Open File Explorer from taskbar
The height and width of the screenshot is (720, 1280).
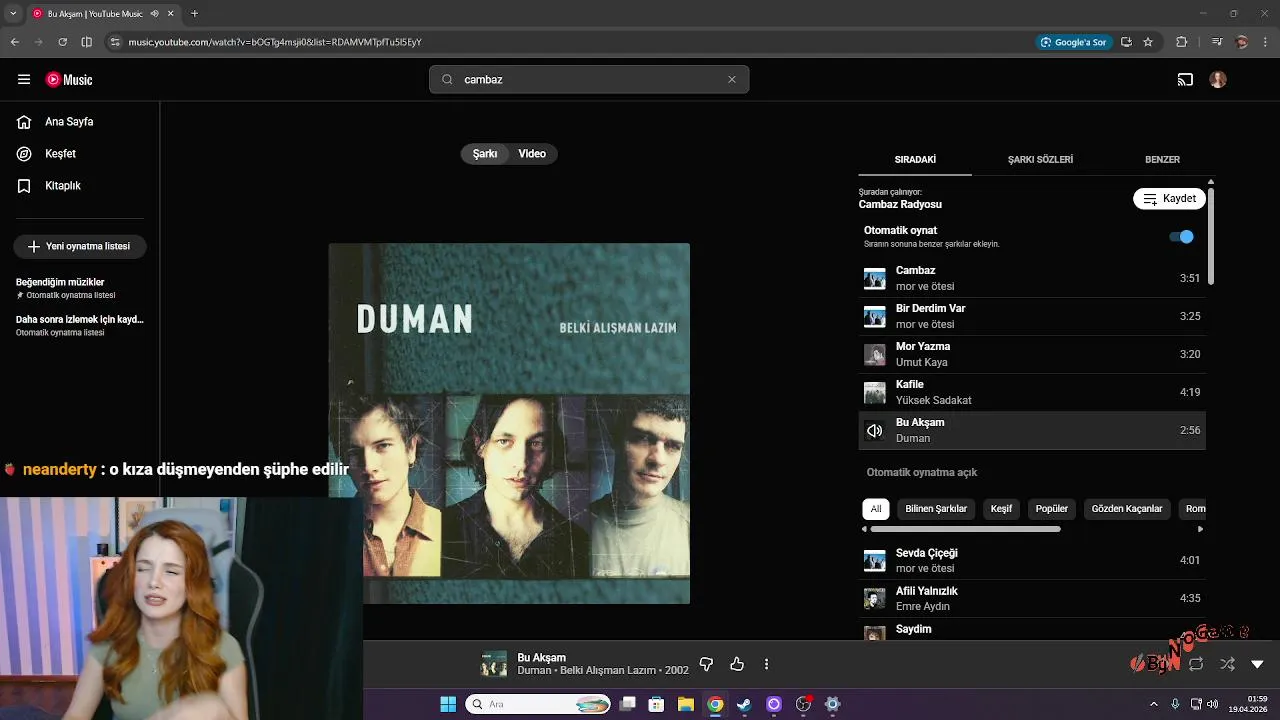click(x=686, y=704)
